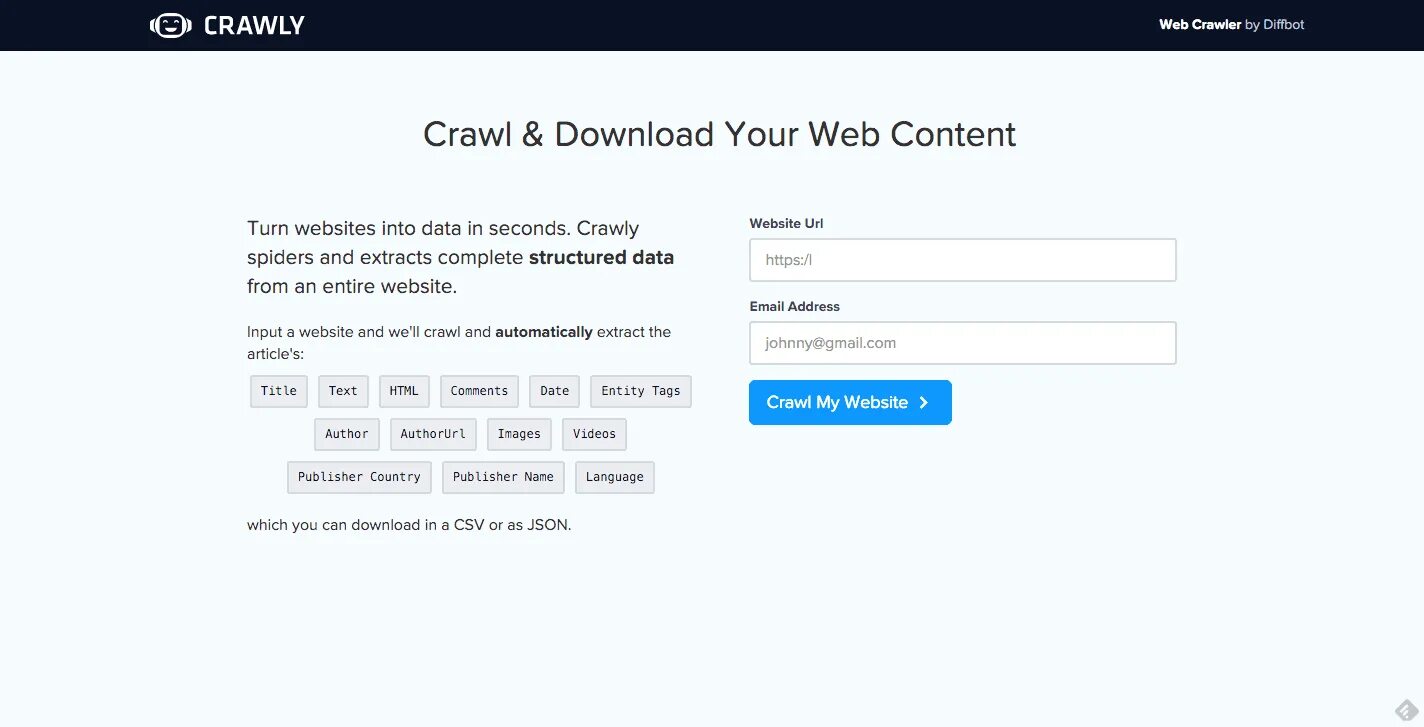1424x727 pixels.
Task: Select the Publisher Country extraction tag
Action: (359, 477)
